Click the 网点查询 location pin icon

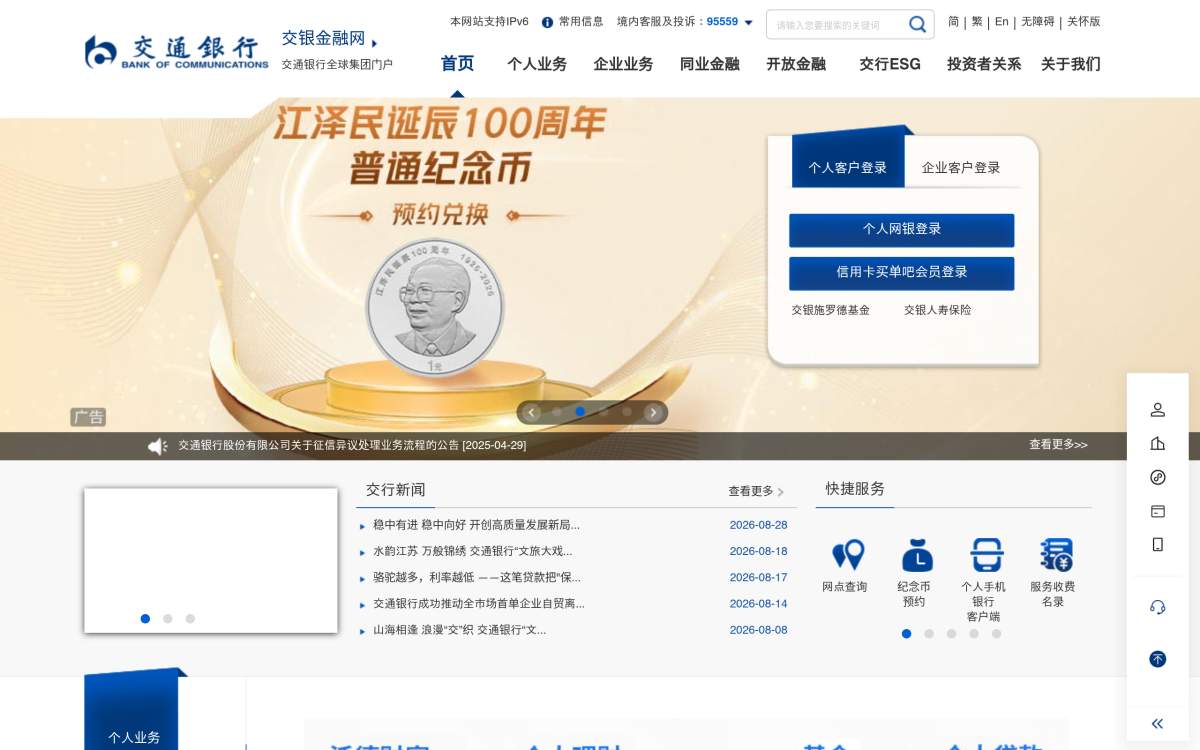click(x=848, y=555)
